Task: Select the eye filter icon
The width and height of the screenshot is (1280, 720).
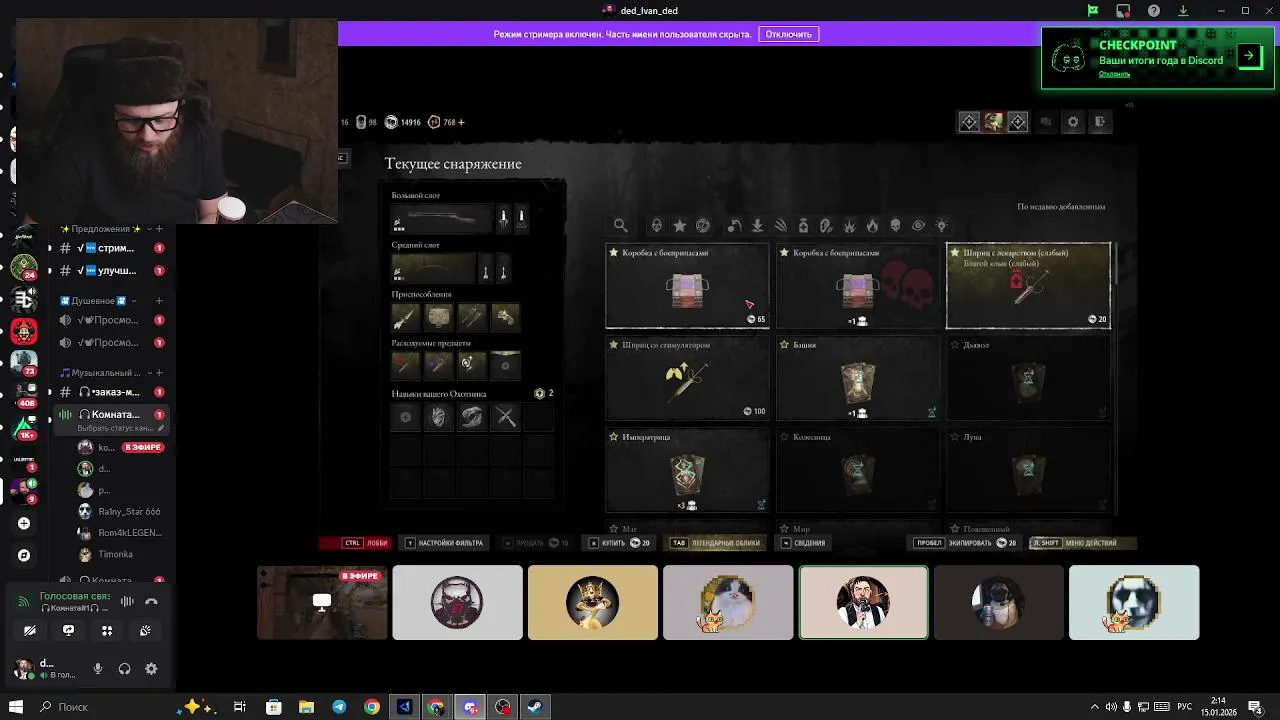Action: click(x=918, y=226)
